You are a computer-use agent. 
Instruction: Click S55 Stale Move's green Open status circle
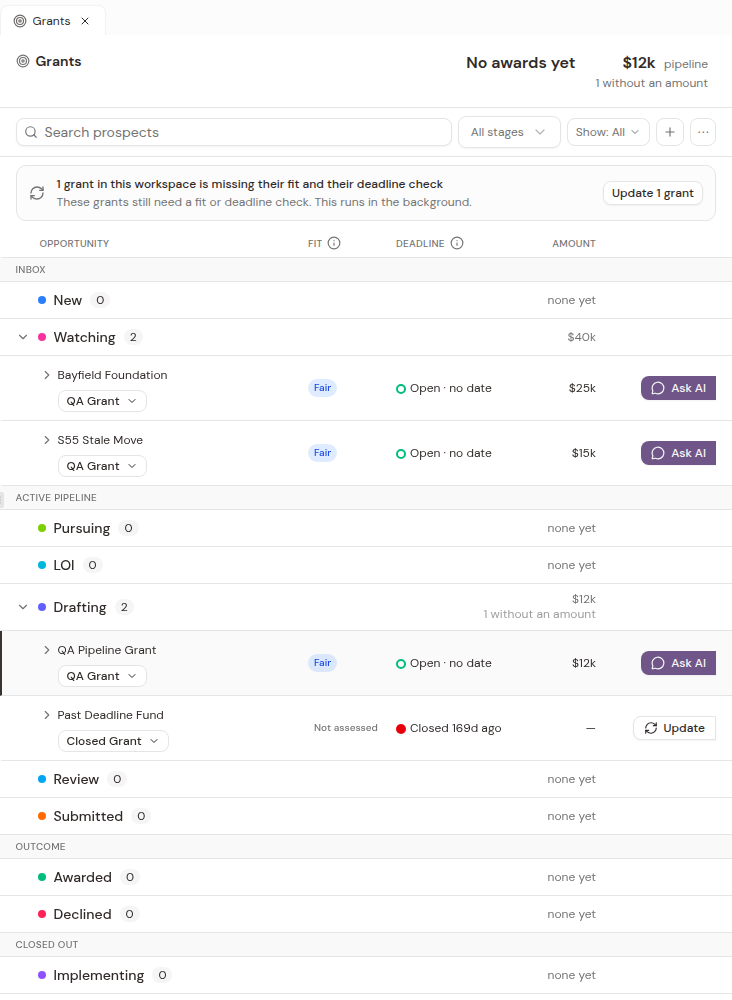click(x=401, y=454)
